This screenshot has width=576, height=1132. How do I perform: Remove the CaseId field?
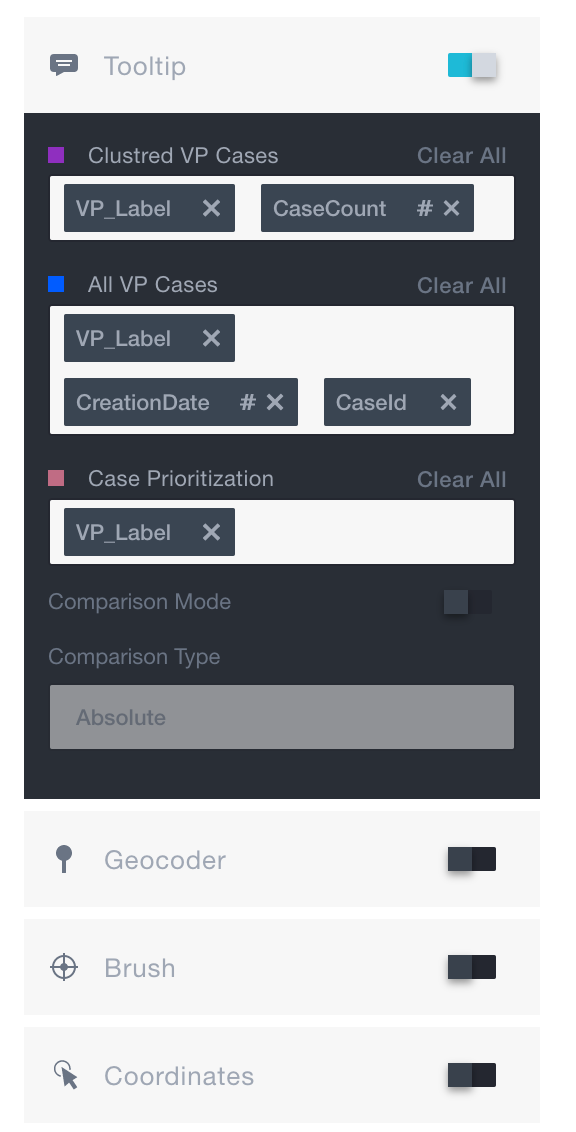[x=450, y=402]
